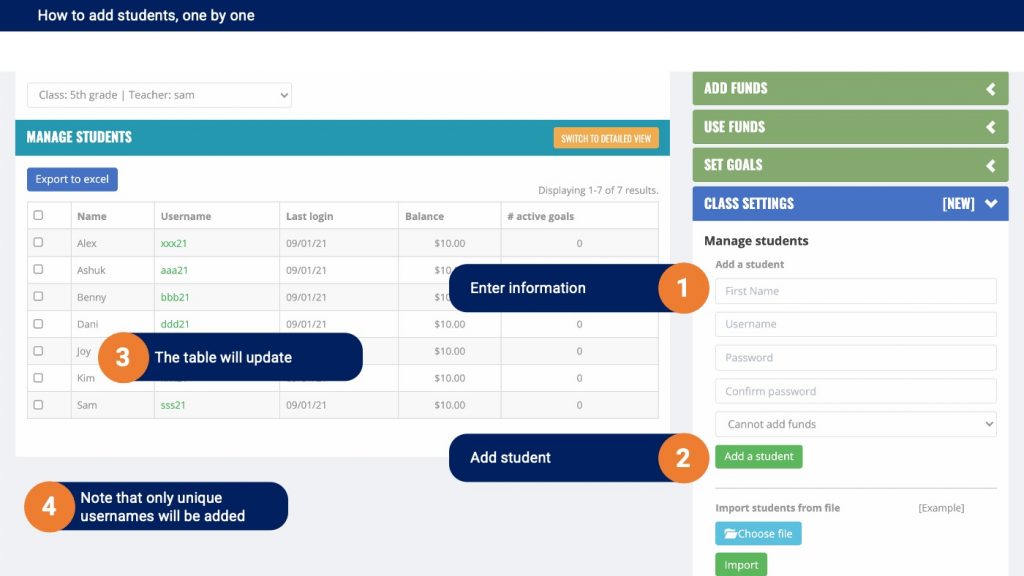
Task: Open the Cannot add funds dropdown
Action: point(856,424)
